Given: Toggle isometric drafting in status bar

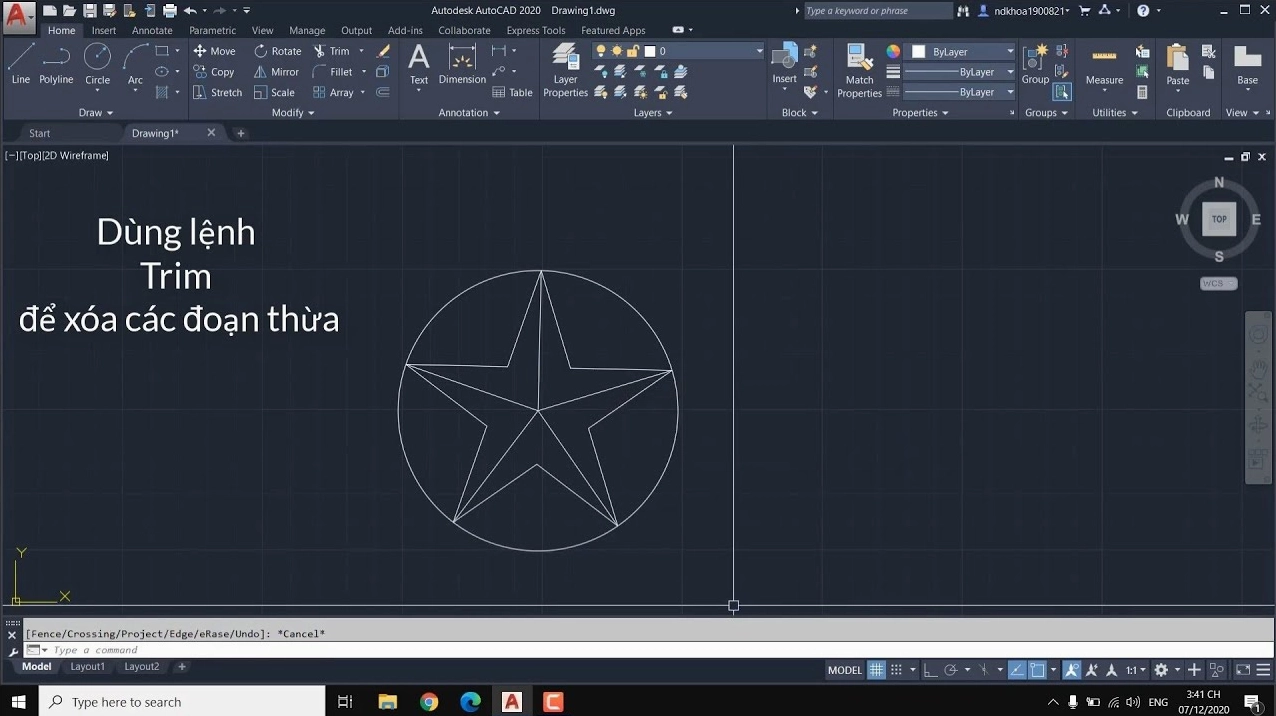Looking at the screenshot, I should coord(984,670).
